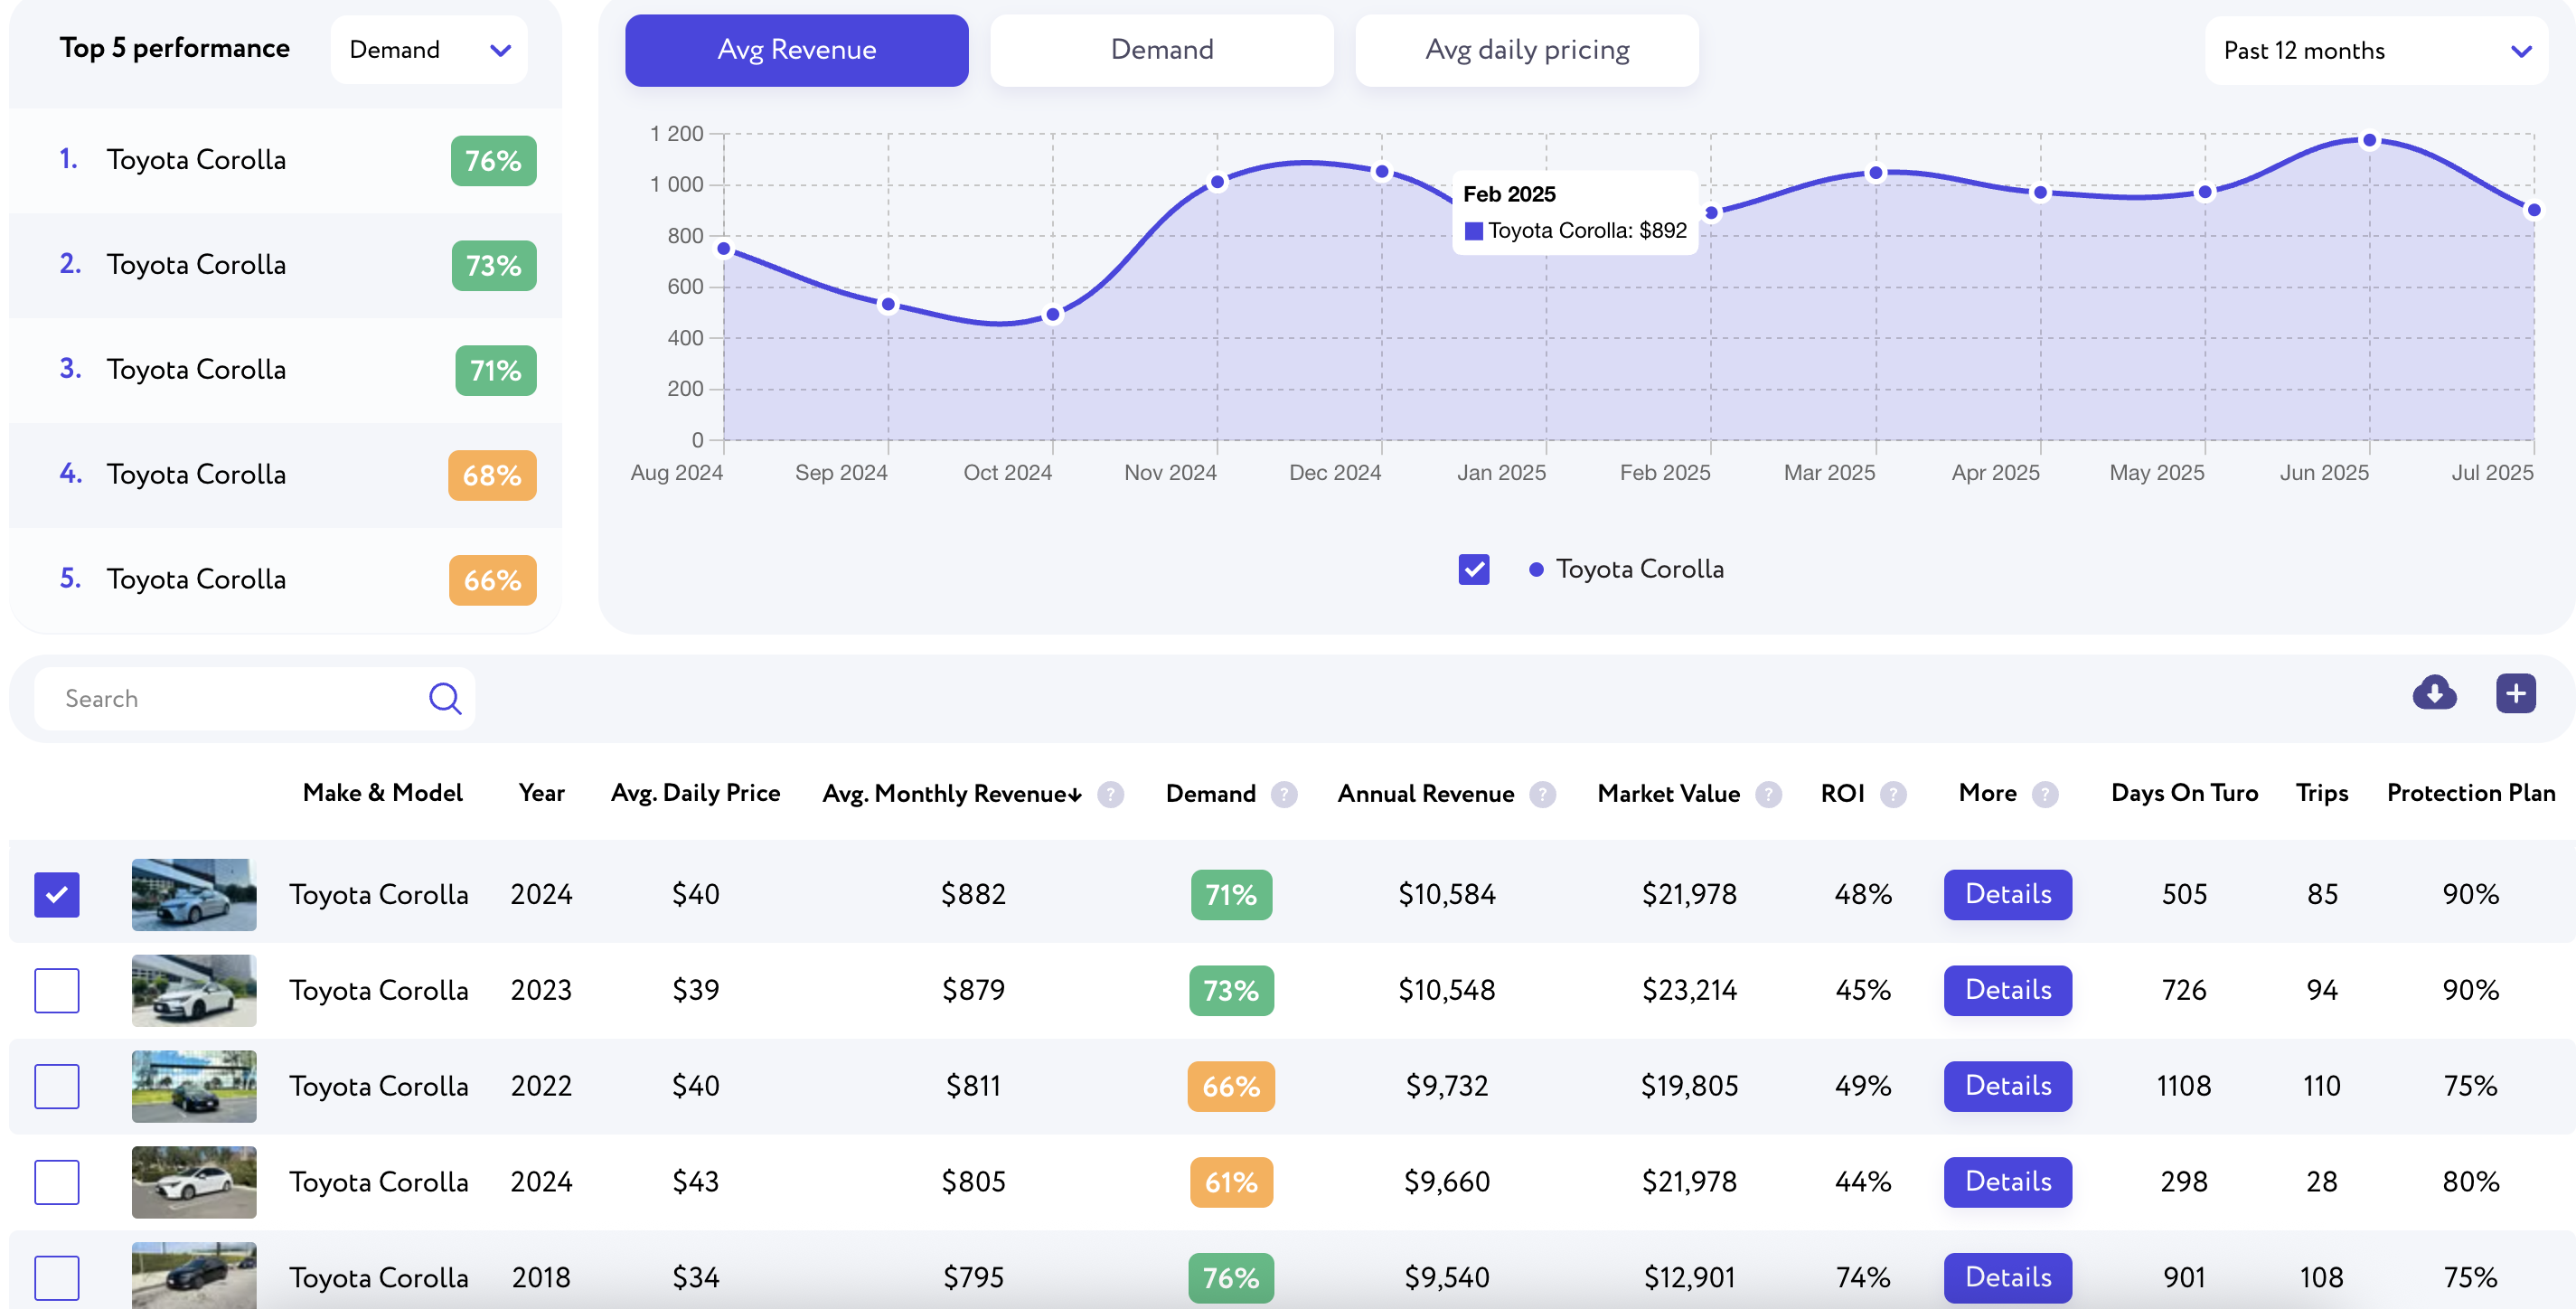Open help icon beside Annual Revenue header
Screen dimensions: 2576x1309
tap(1542, 794)
